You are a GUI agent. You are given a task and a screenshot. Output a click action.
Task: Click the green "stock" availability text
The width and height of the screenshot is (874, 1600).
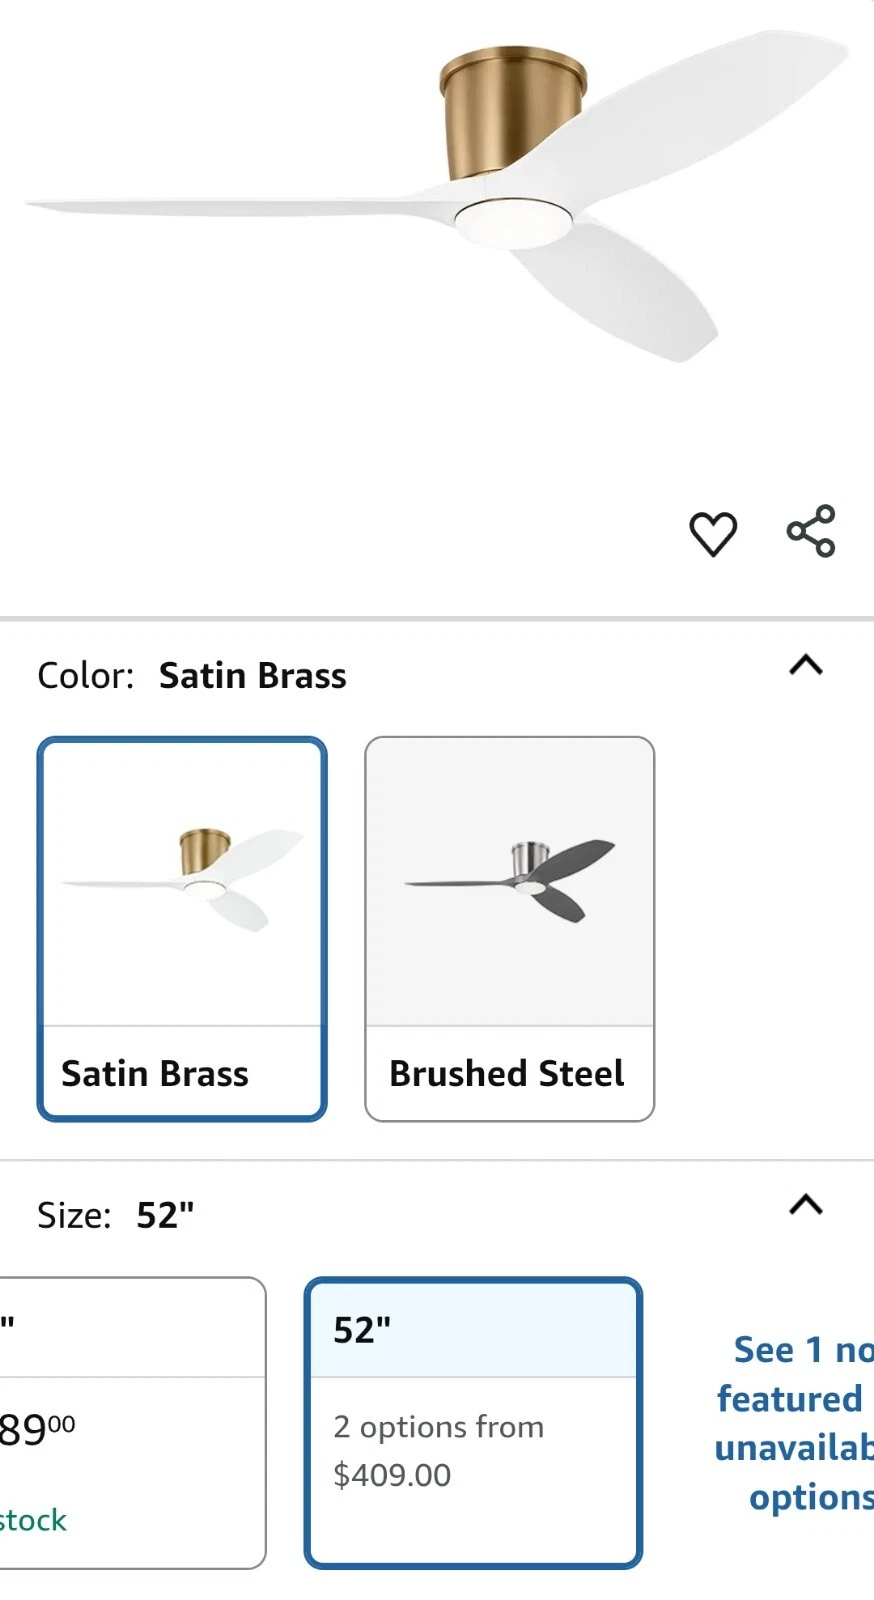point(34,1520)
